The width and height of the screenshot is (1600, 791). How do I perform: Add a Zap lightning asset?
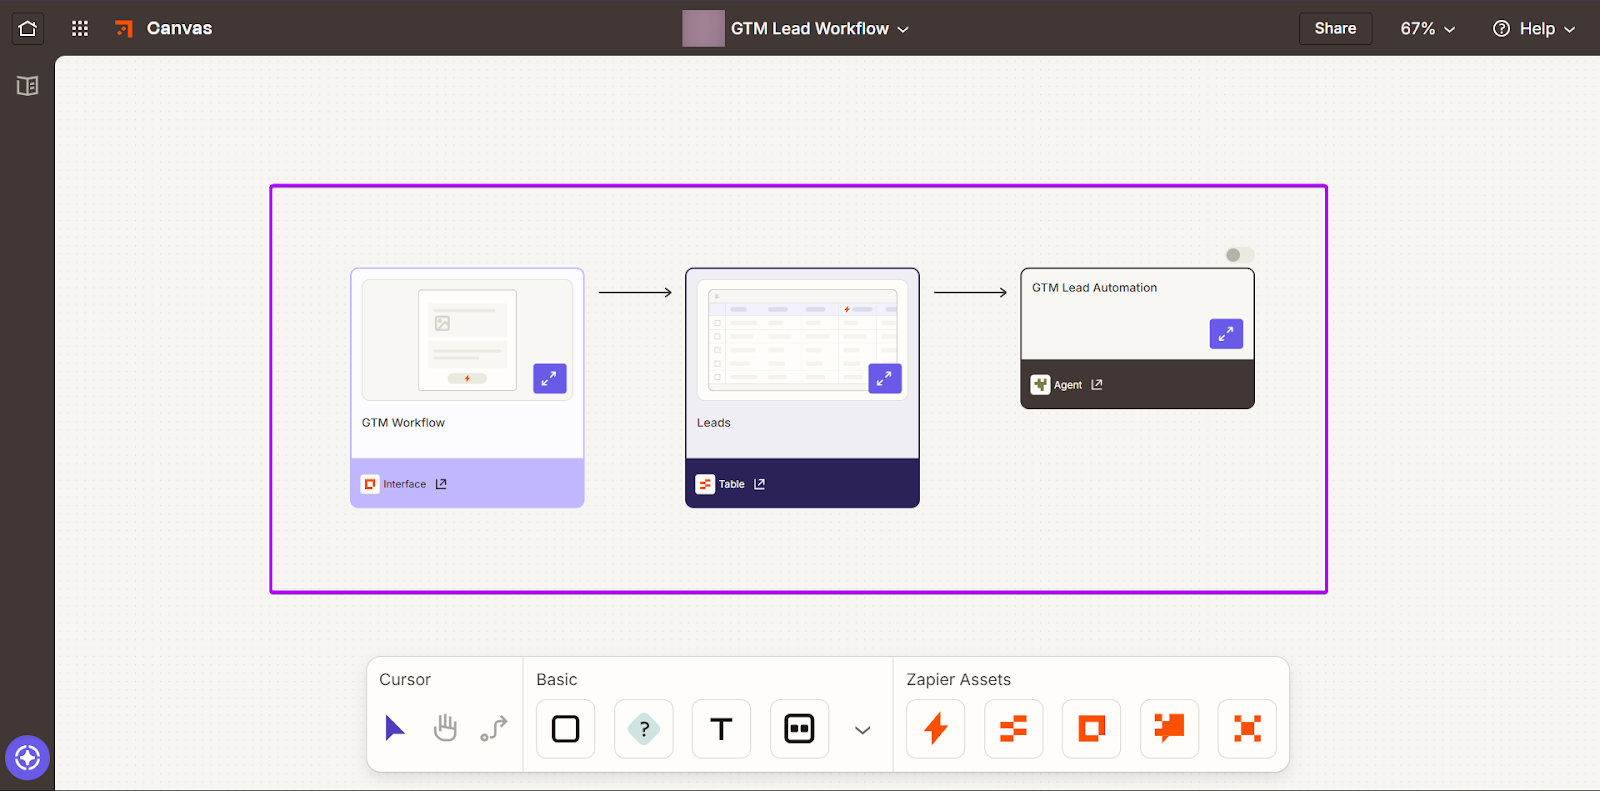936,729
